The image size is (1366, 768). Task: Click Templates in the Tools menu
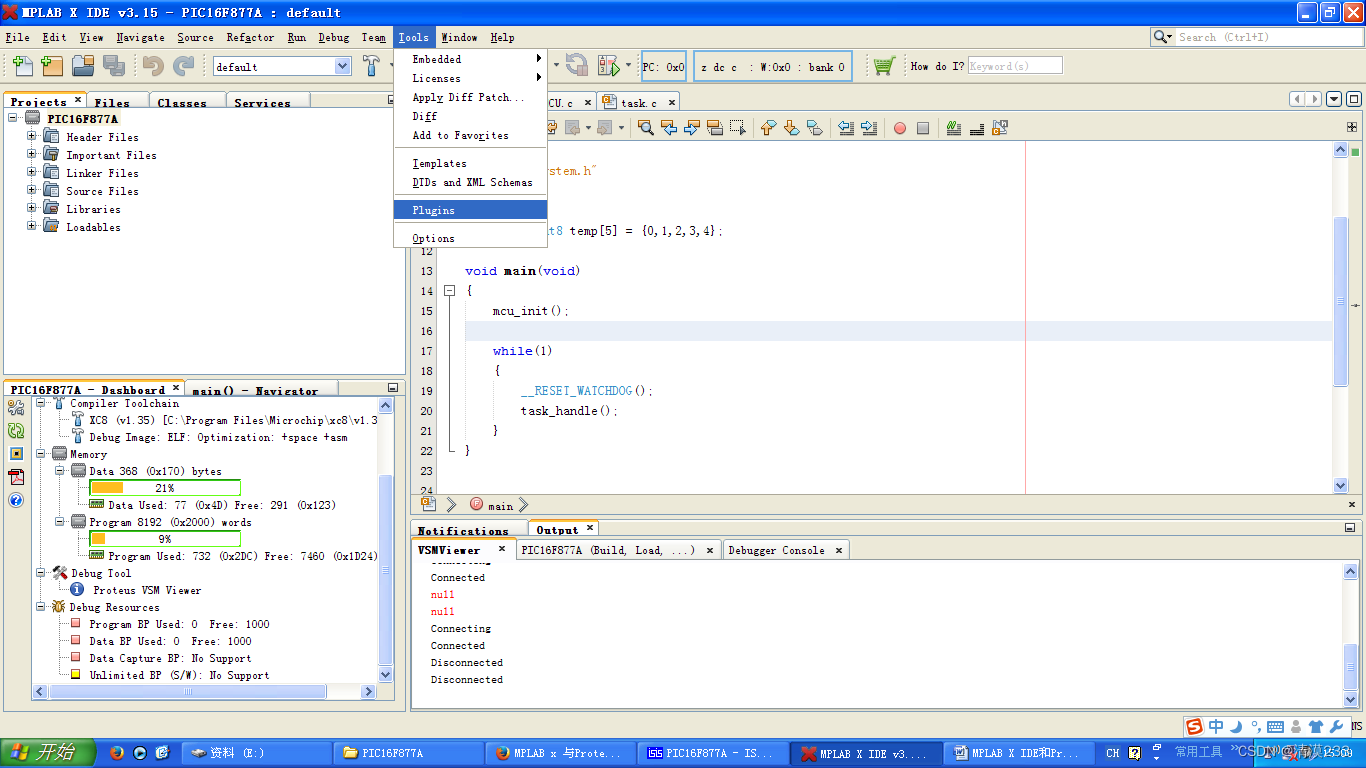tap(471, 163)
